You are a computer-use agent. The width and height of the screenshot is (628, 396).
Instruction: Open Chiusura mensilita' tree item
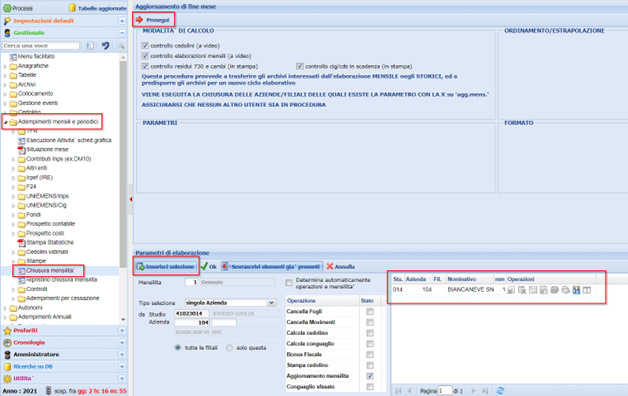point(50,270)
